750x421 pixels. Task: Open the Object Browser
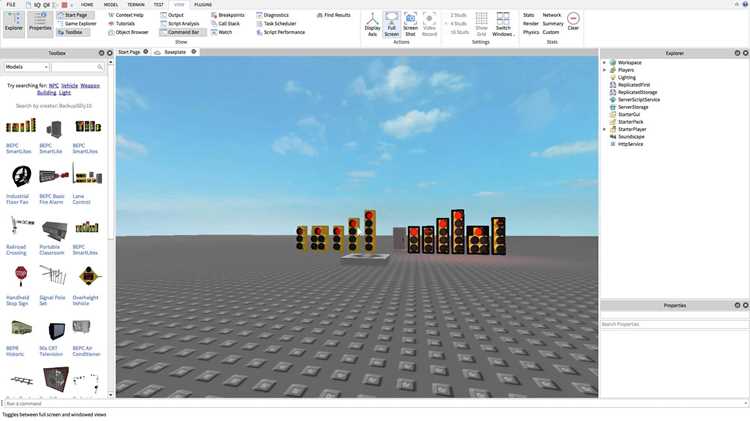coord(128,33)
